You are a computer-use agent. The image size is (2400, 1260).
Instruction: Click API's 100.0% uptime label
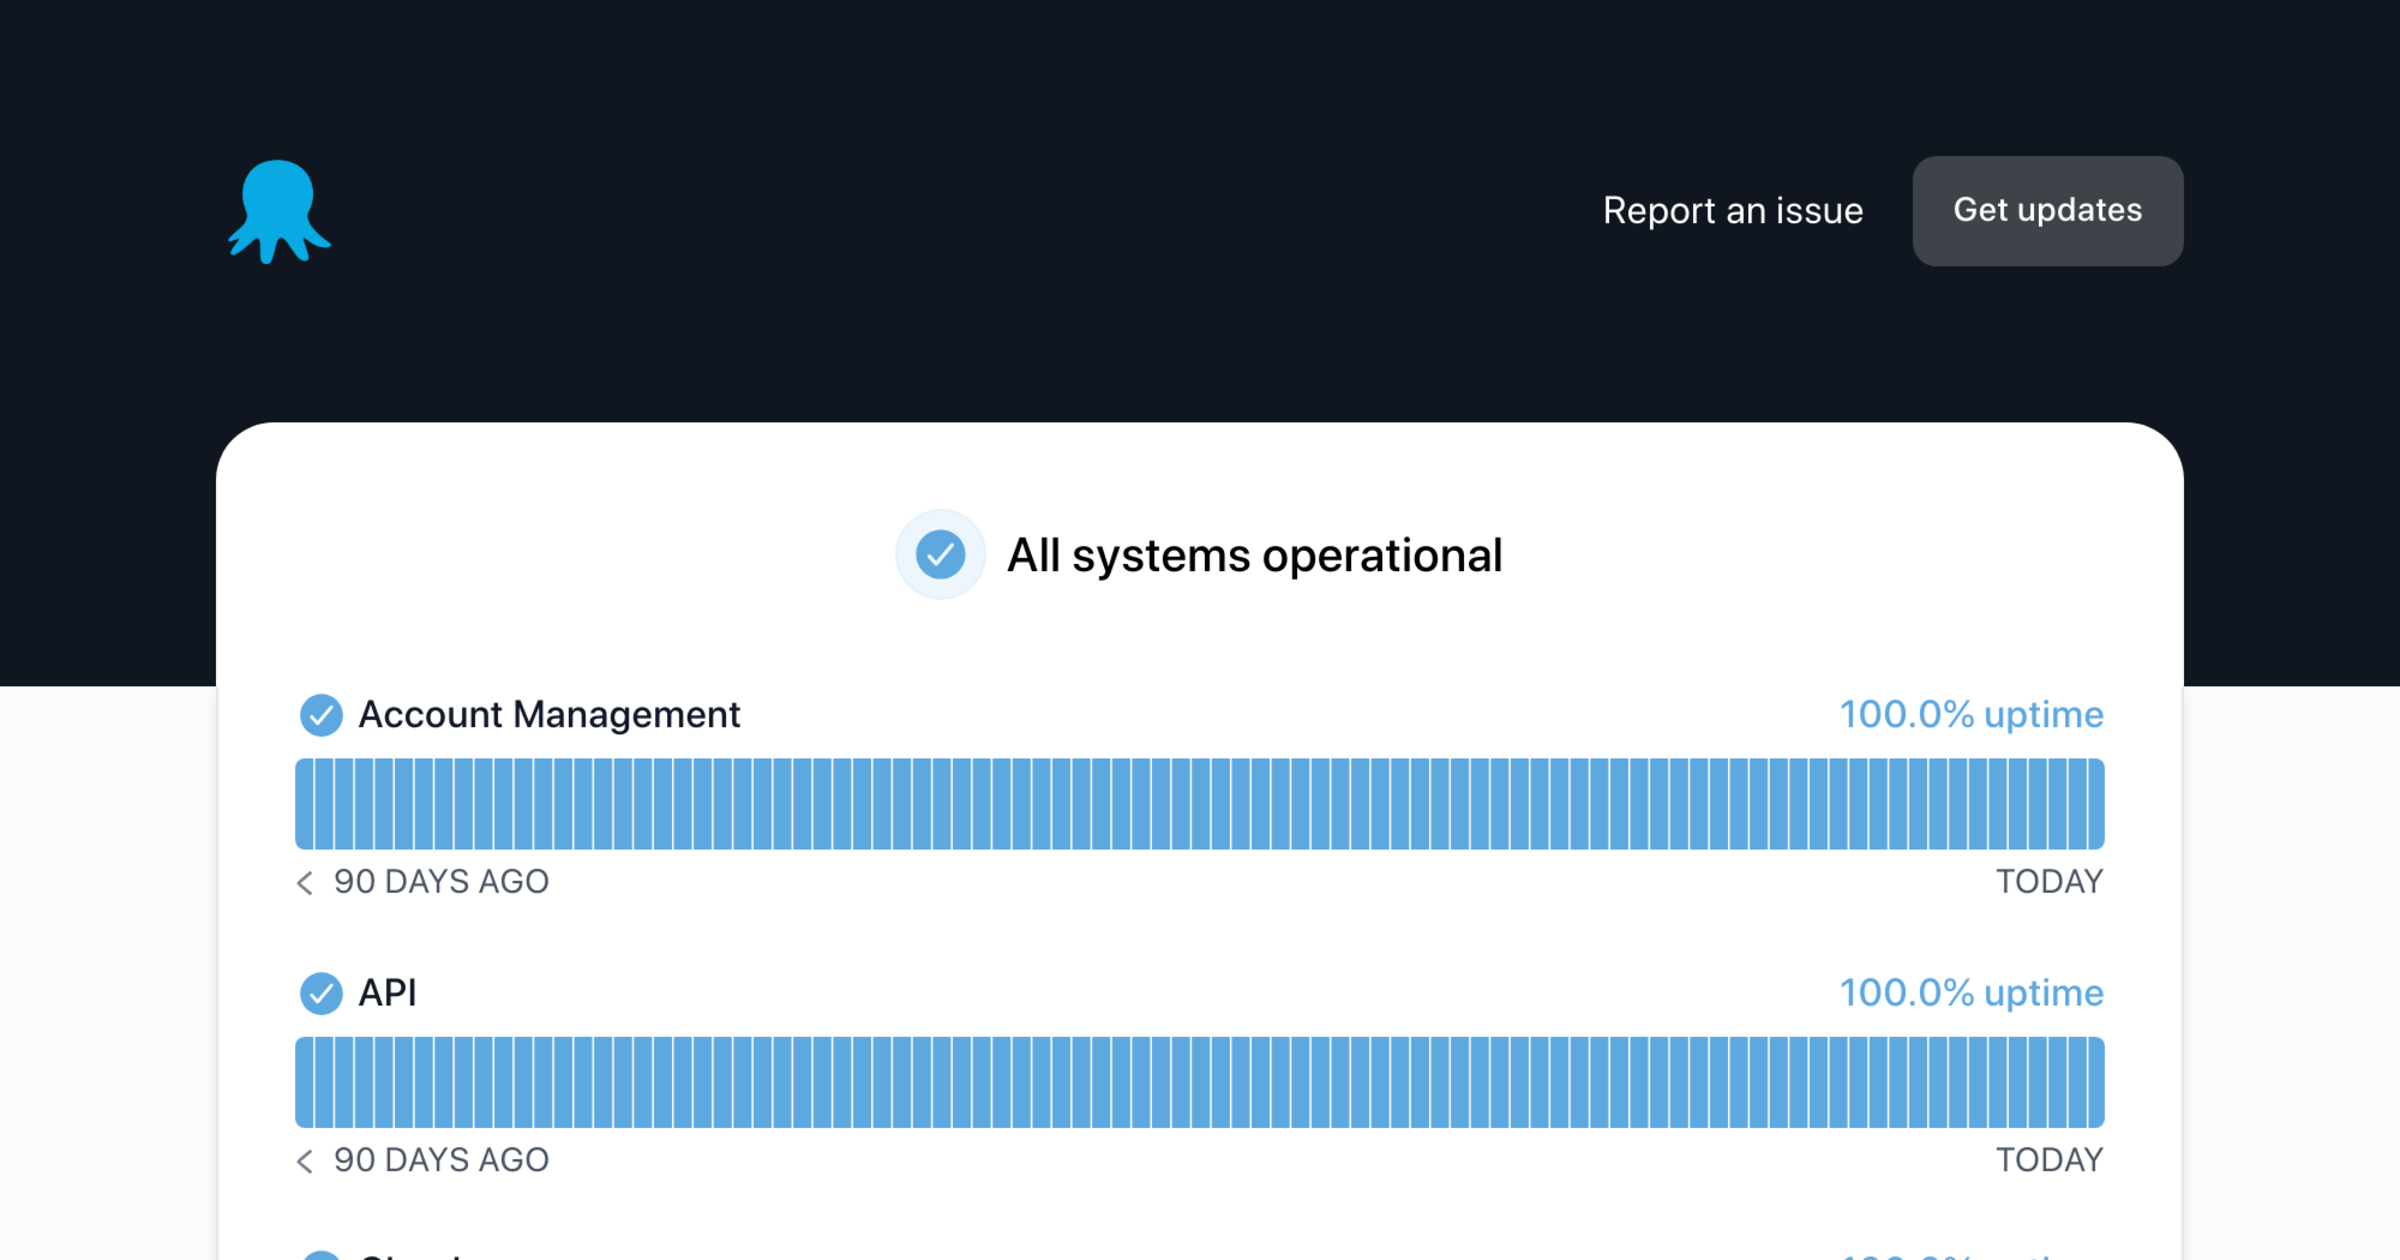pyautogui.click(x=1971, y=993)
